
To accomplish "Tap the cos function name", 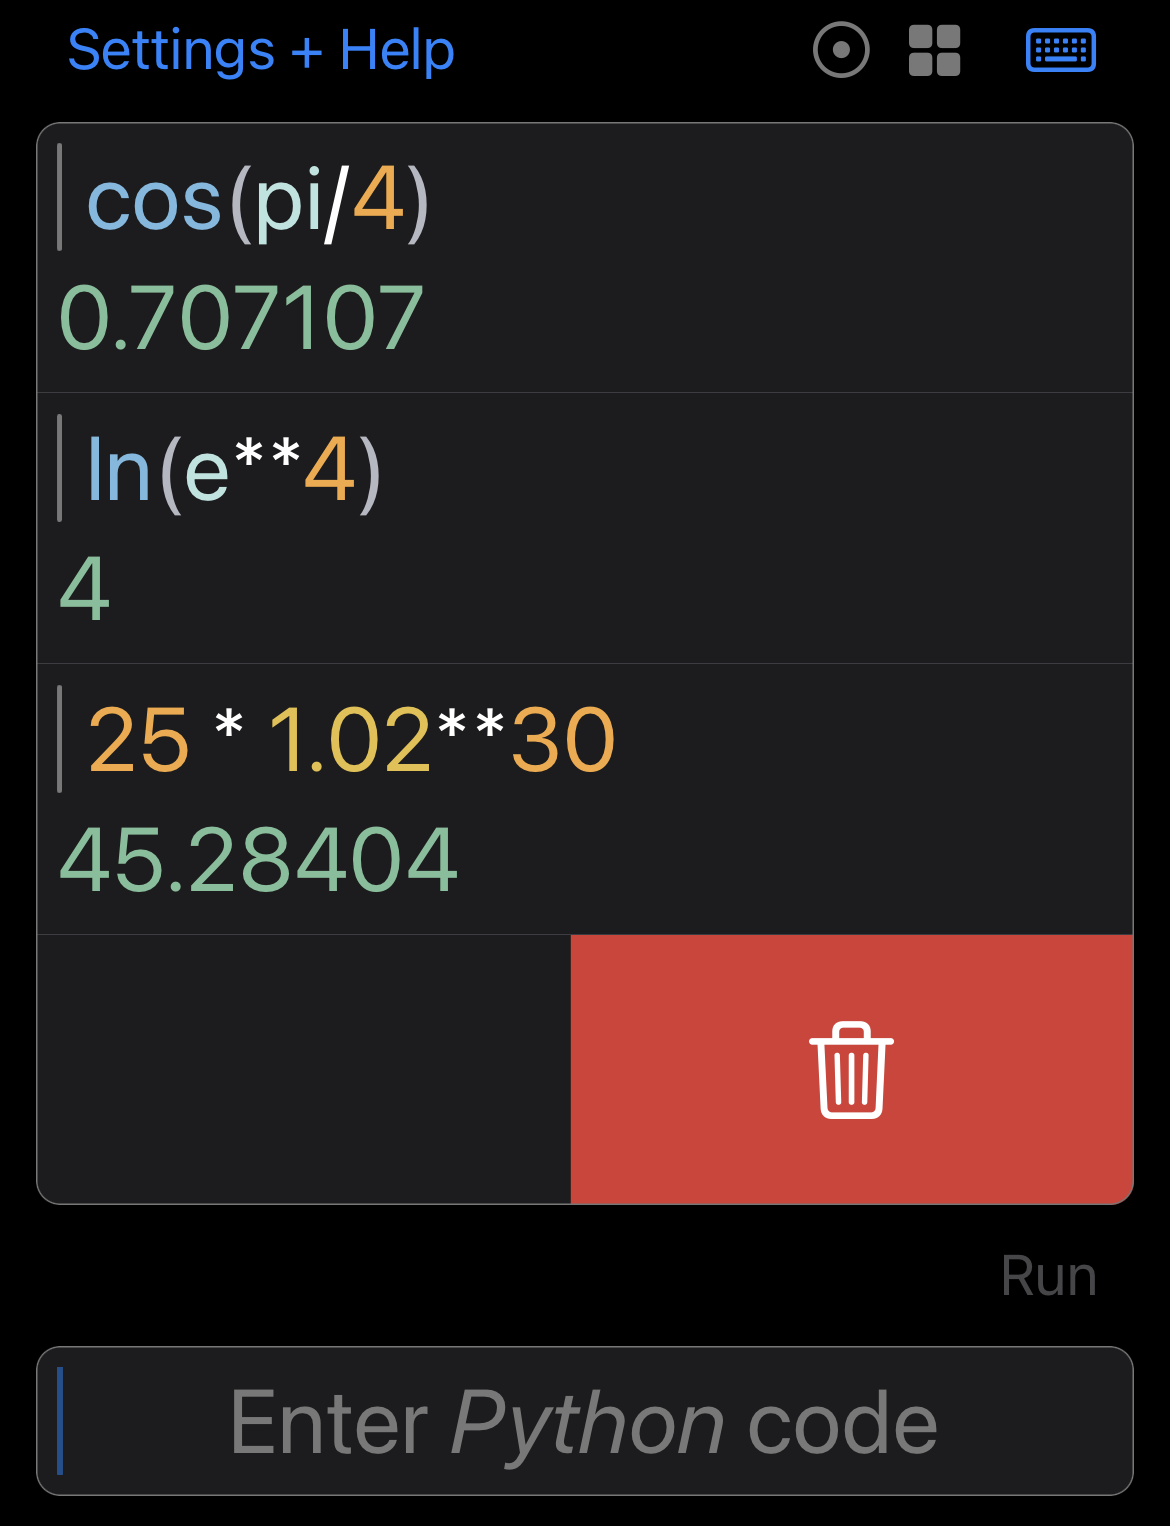I will point(154,202).
